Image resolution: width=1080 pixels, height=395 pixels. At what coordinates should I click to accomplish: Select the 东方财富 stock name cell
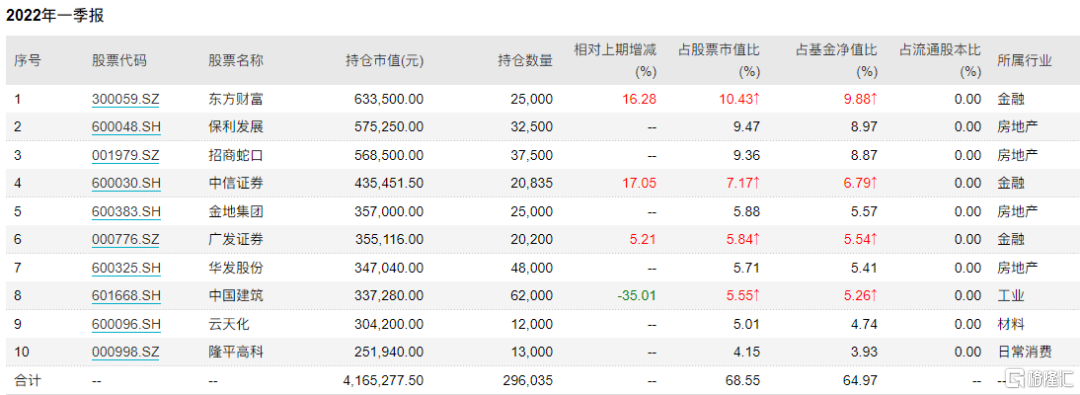[x=236, y=99]
